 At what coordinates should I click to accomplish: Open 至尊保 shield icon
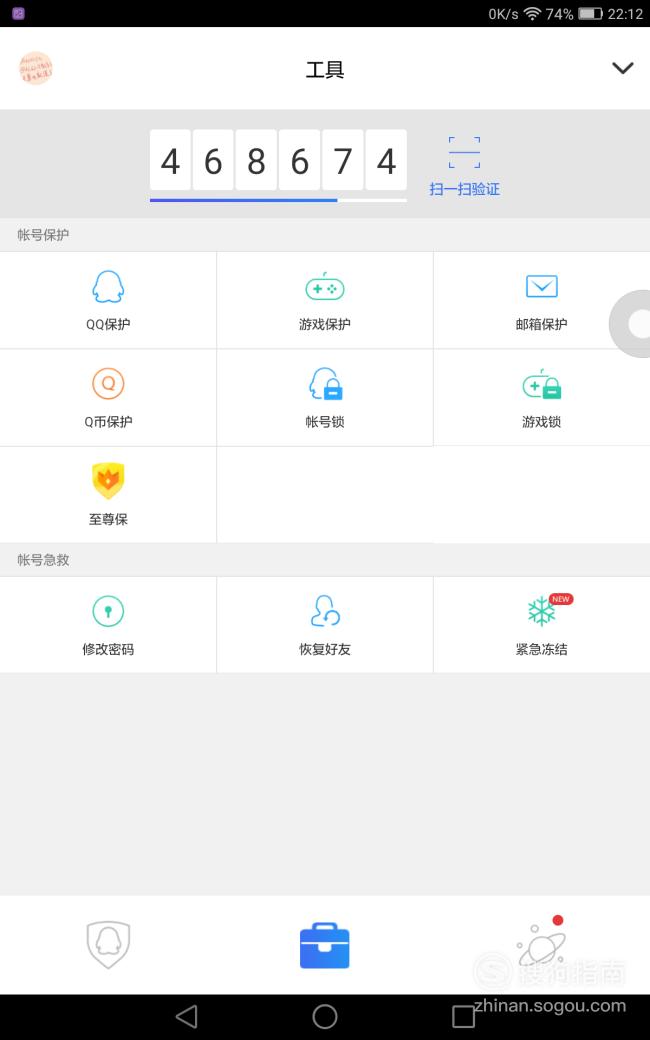tap(108, 480)
